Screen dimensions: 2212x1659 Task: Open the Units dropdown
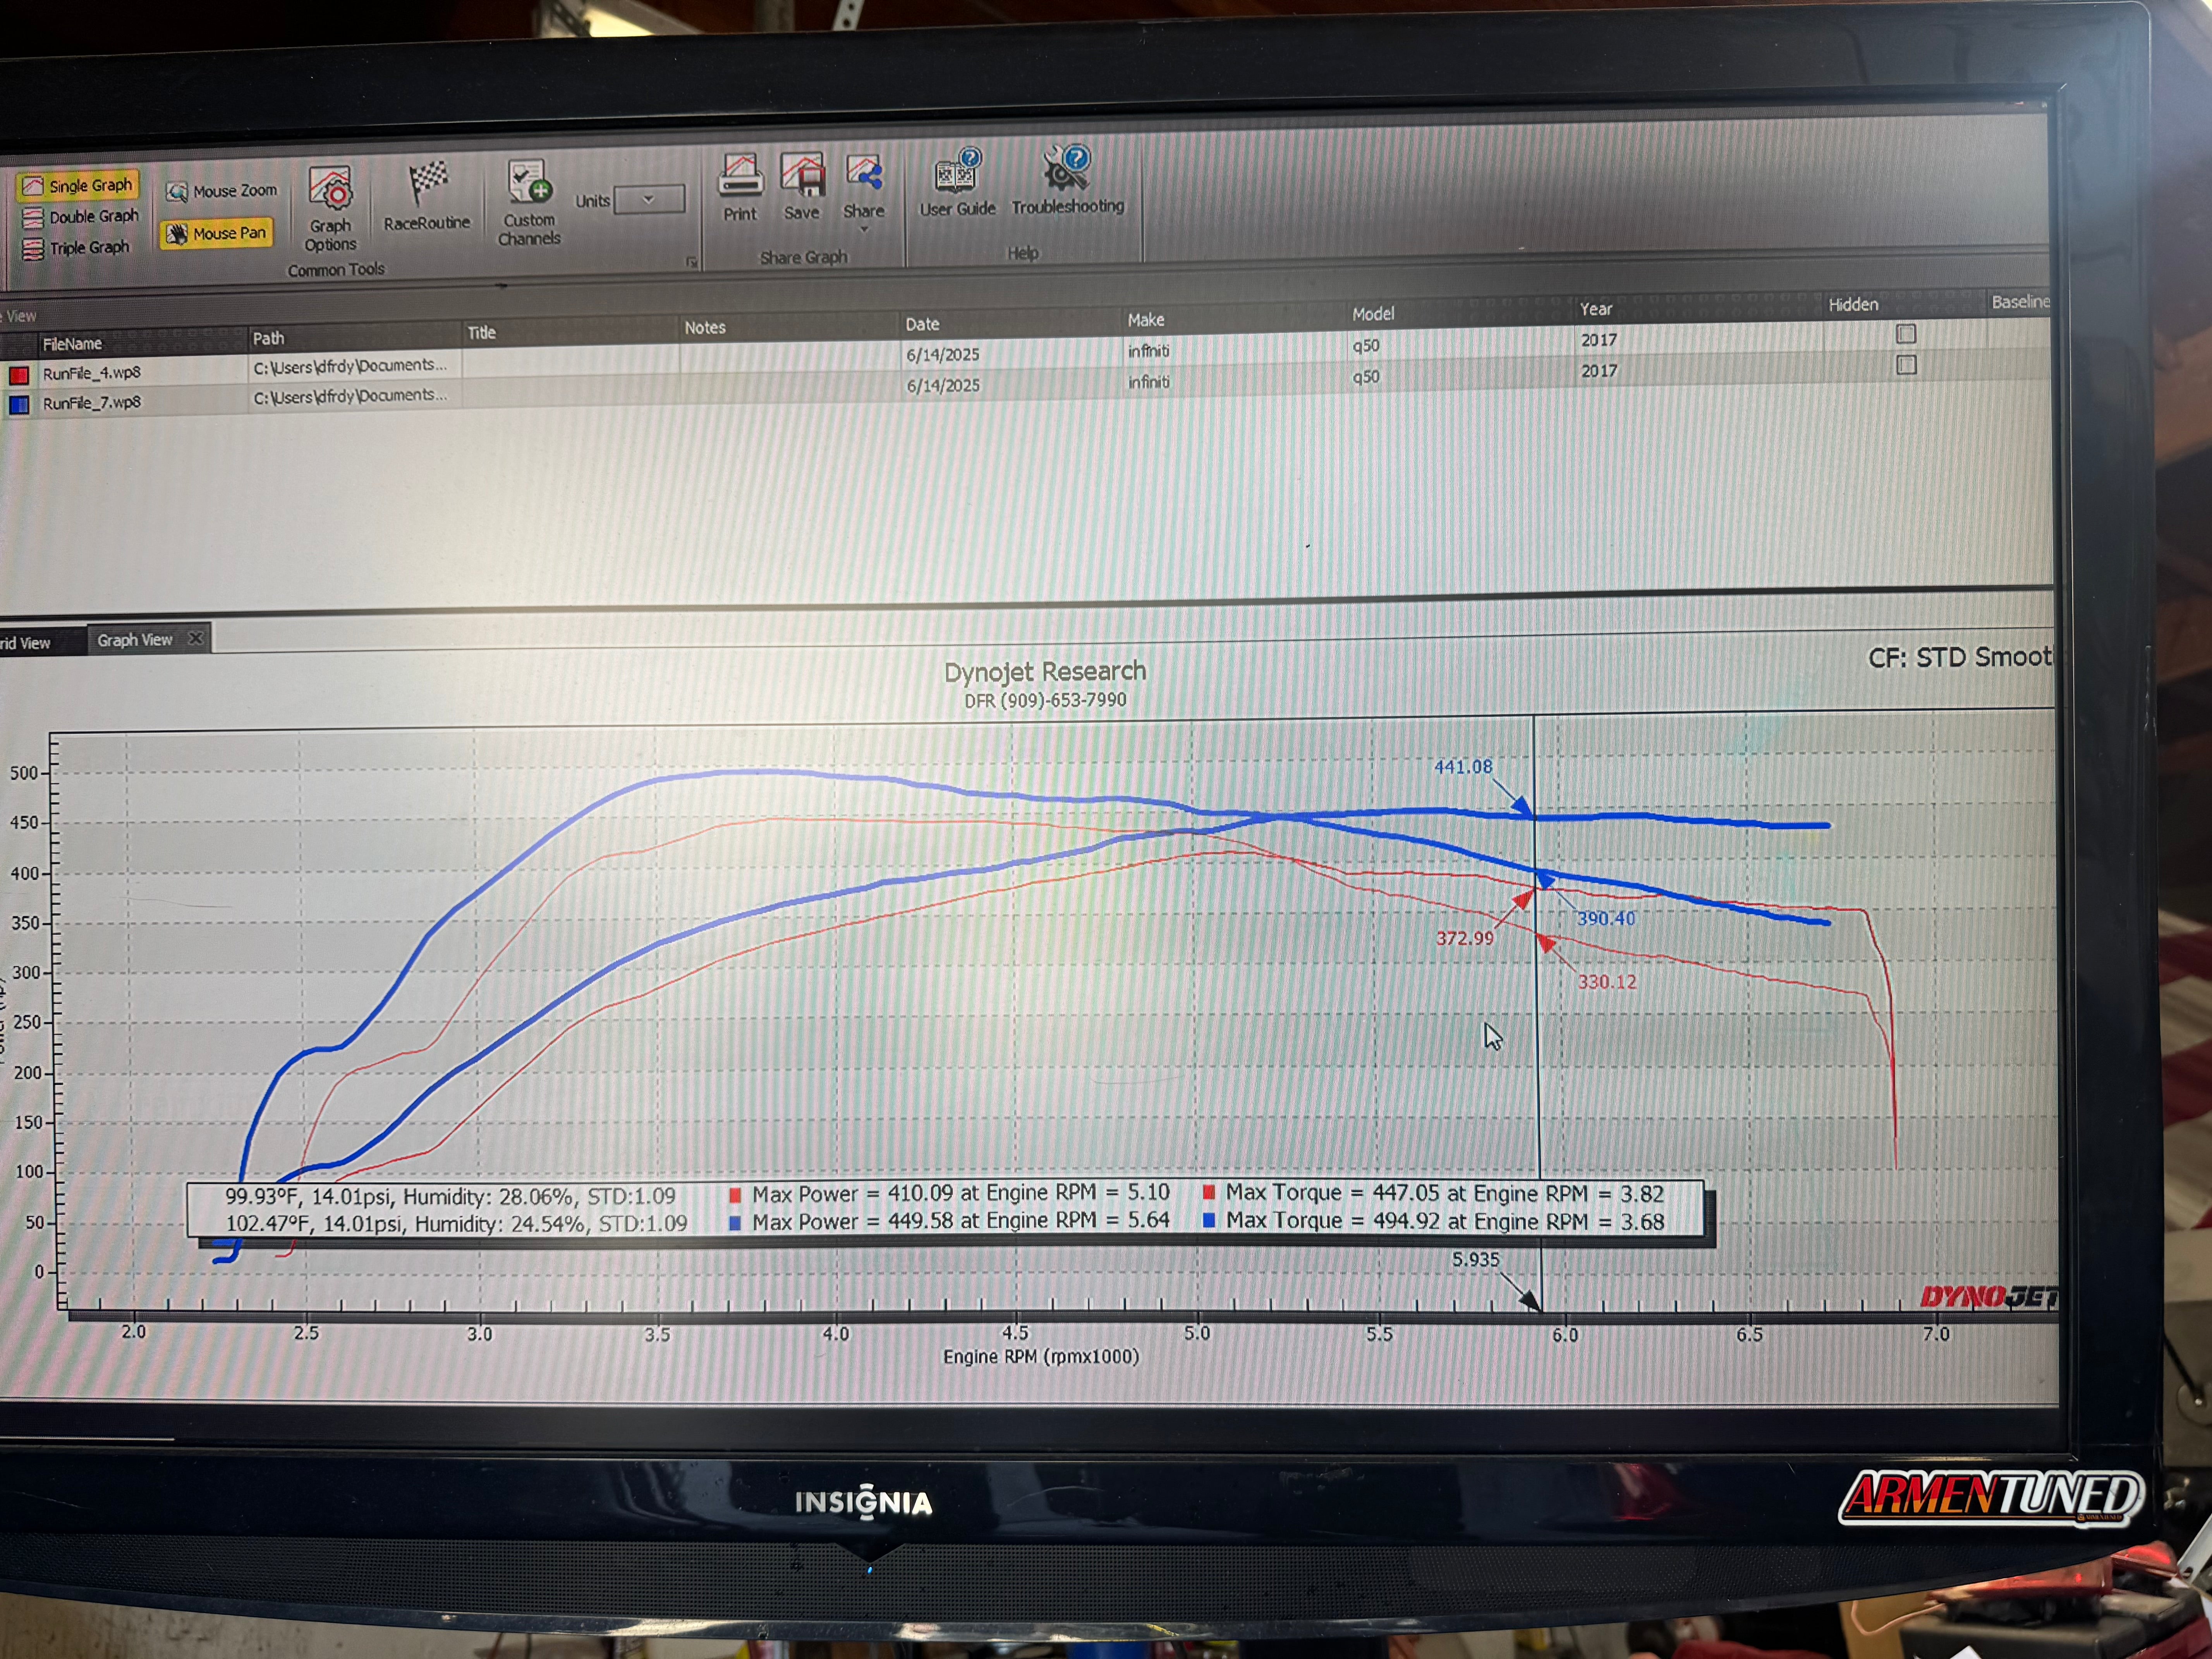649,199
